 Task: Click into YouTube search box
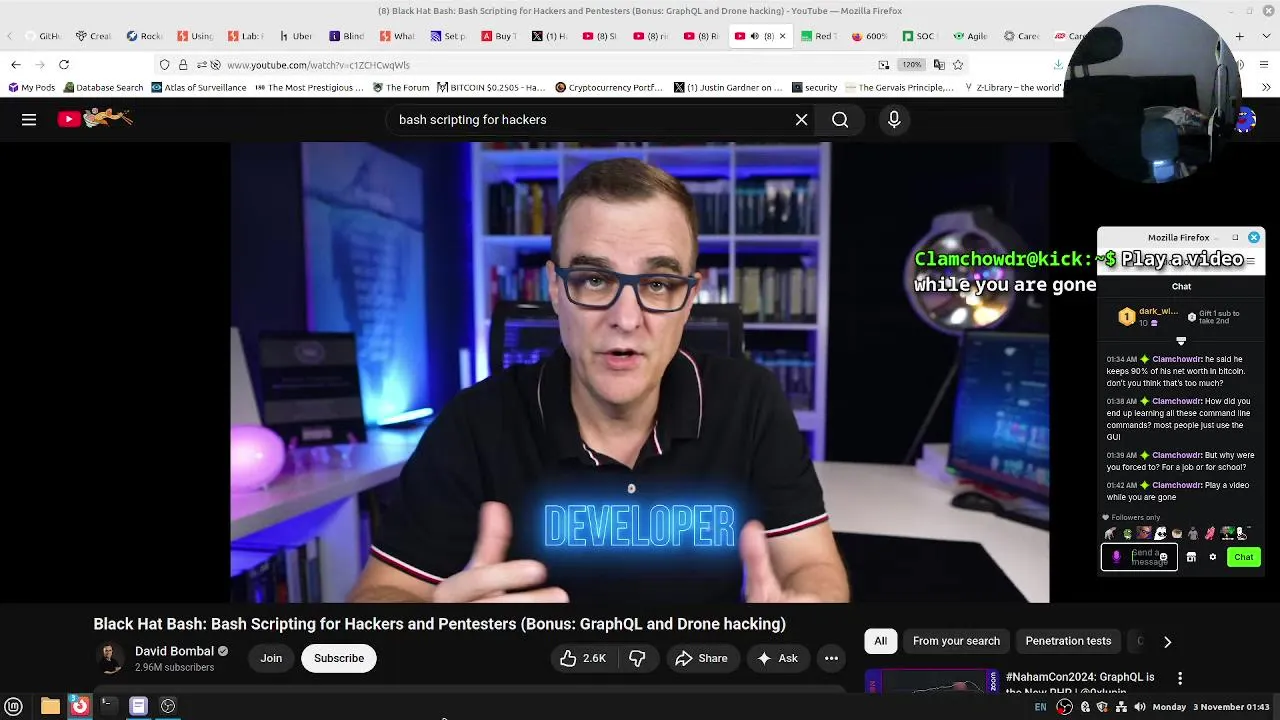tap(590, 120)
